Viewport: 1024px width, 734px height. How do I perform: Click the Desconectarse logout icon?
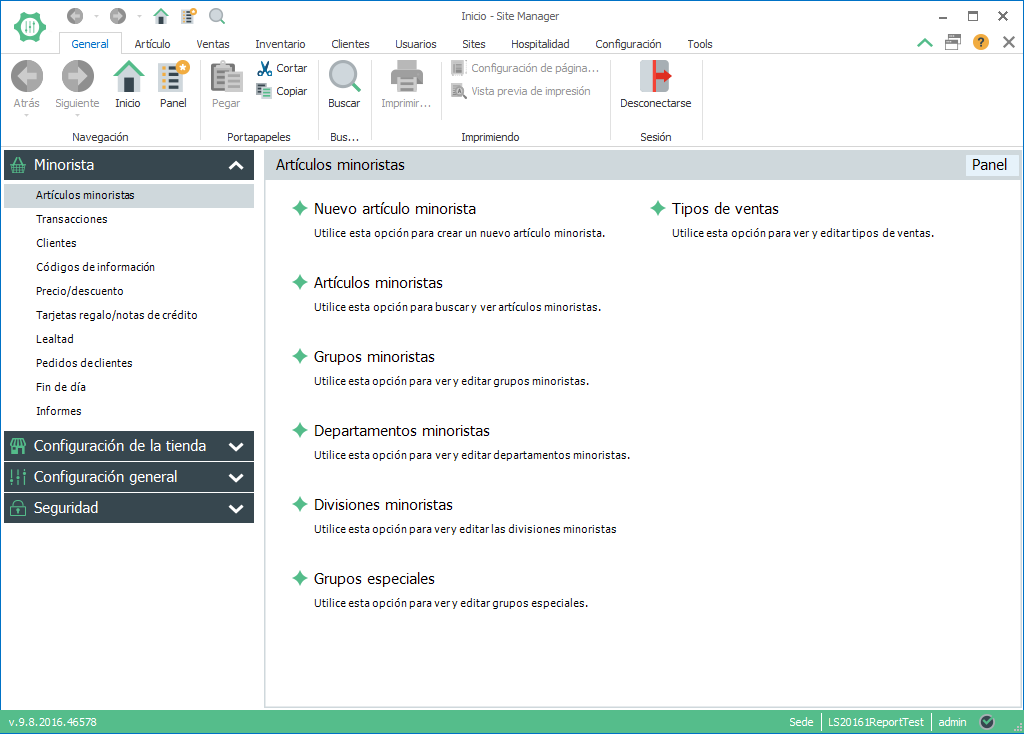(x=655, y=78)
